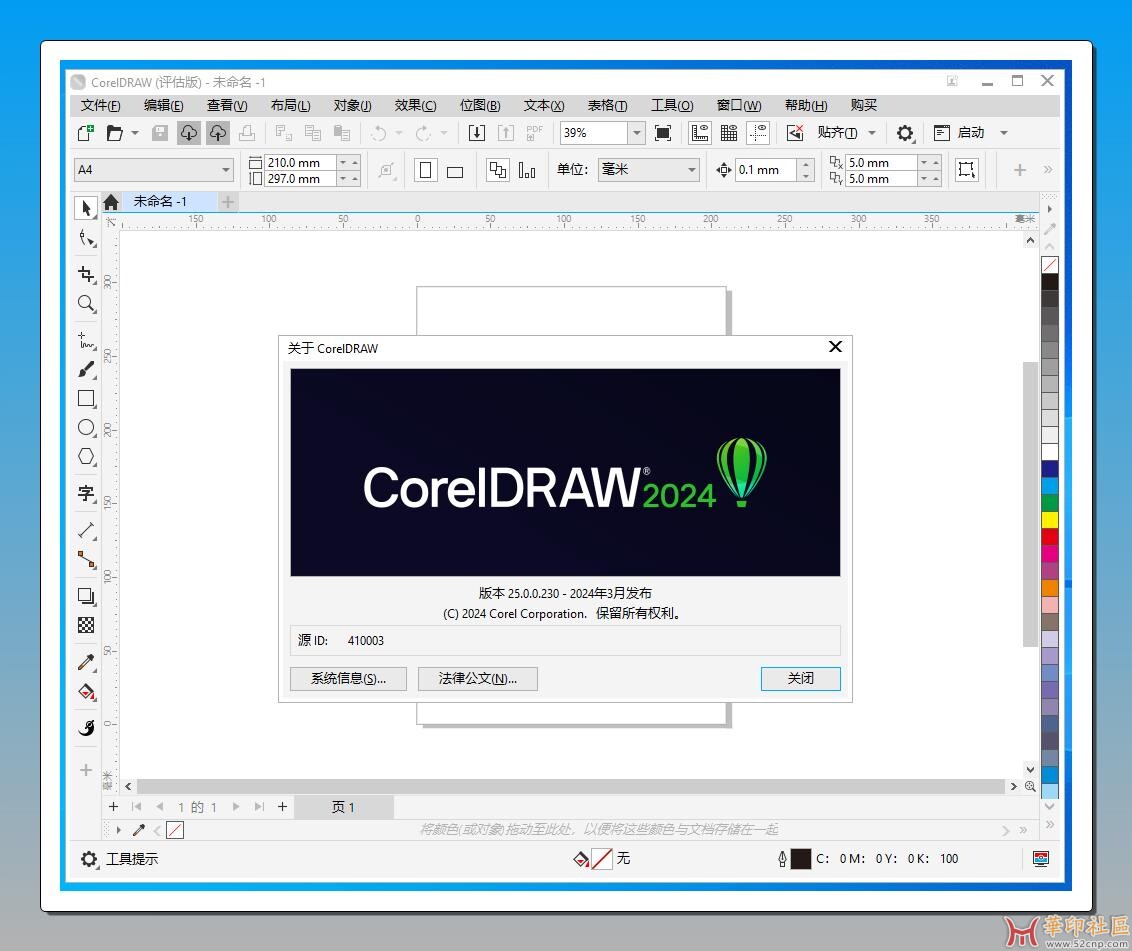
Task: Click 法律公文(N)... button
Action: 477,679
